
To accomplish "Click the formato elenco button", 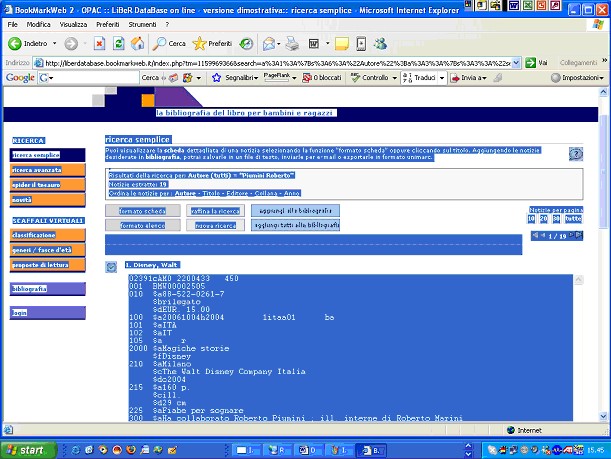I will 143,225.
